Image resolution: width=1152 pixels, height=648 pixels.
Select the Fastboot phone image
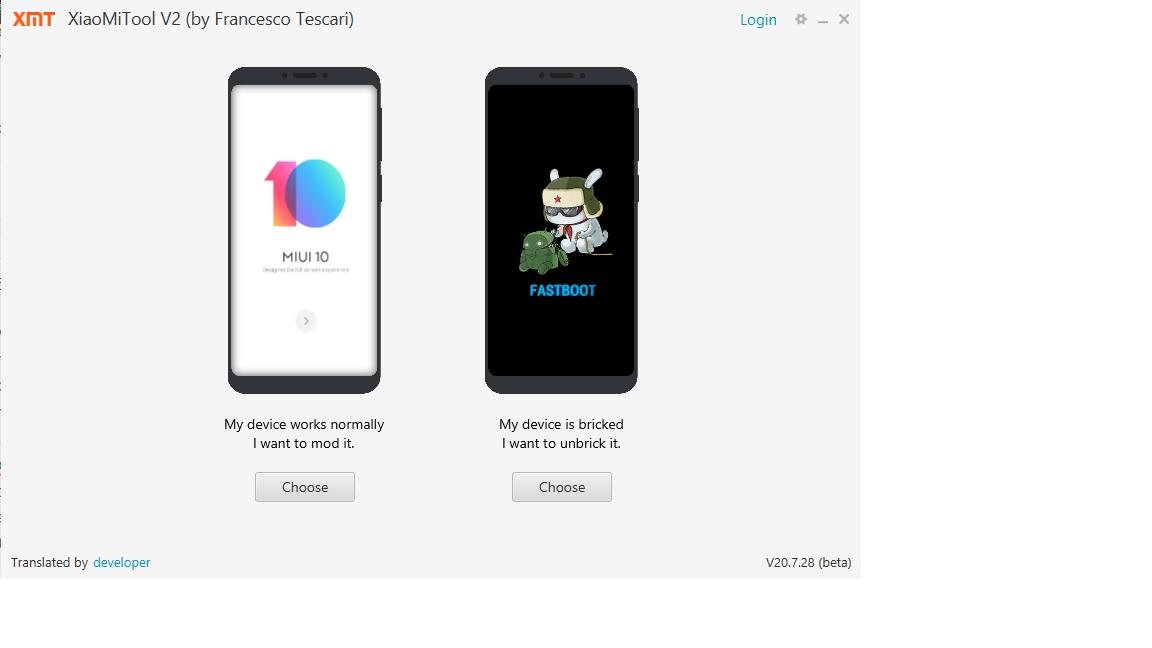tap(561, 230)
